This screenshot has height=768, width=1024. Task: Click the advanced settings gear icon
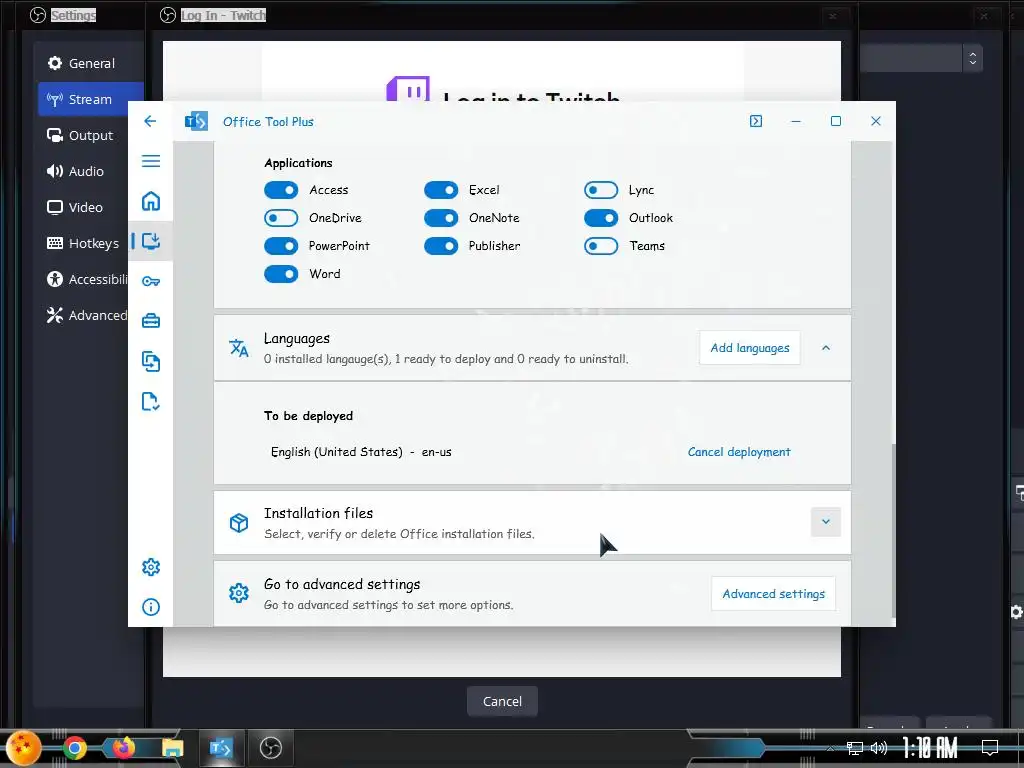pyautogui.click(x=239, y=593)
